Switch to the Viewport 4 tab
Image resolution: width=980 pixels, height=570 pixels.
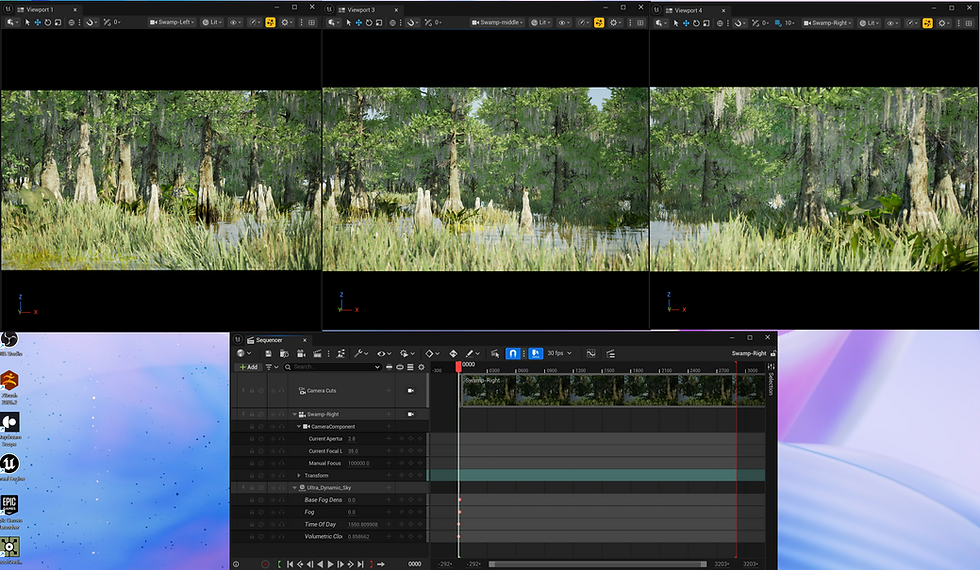click(688, 10)
